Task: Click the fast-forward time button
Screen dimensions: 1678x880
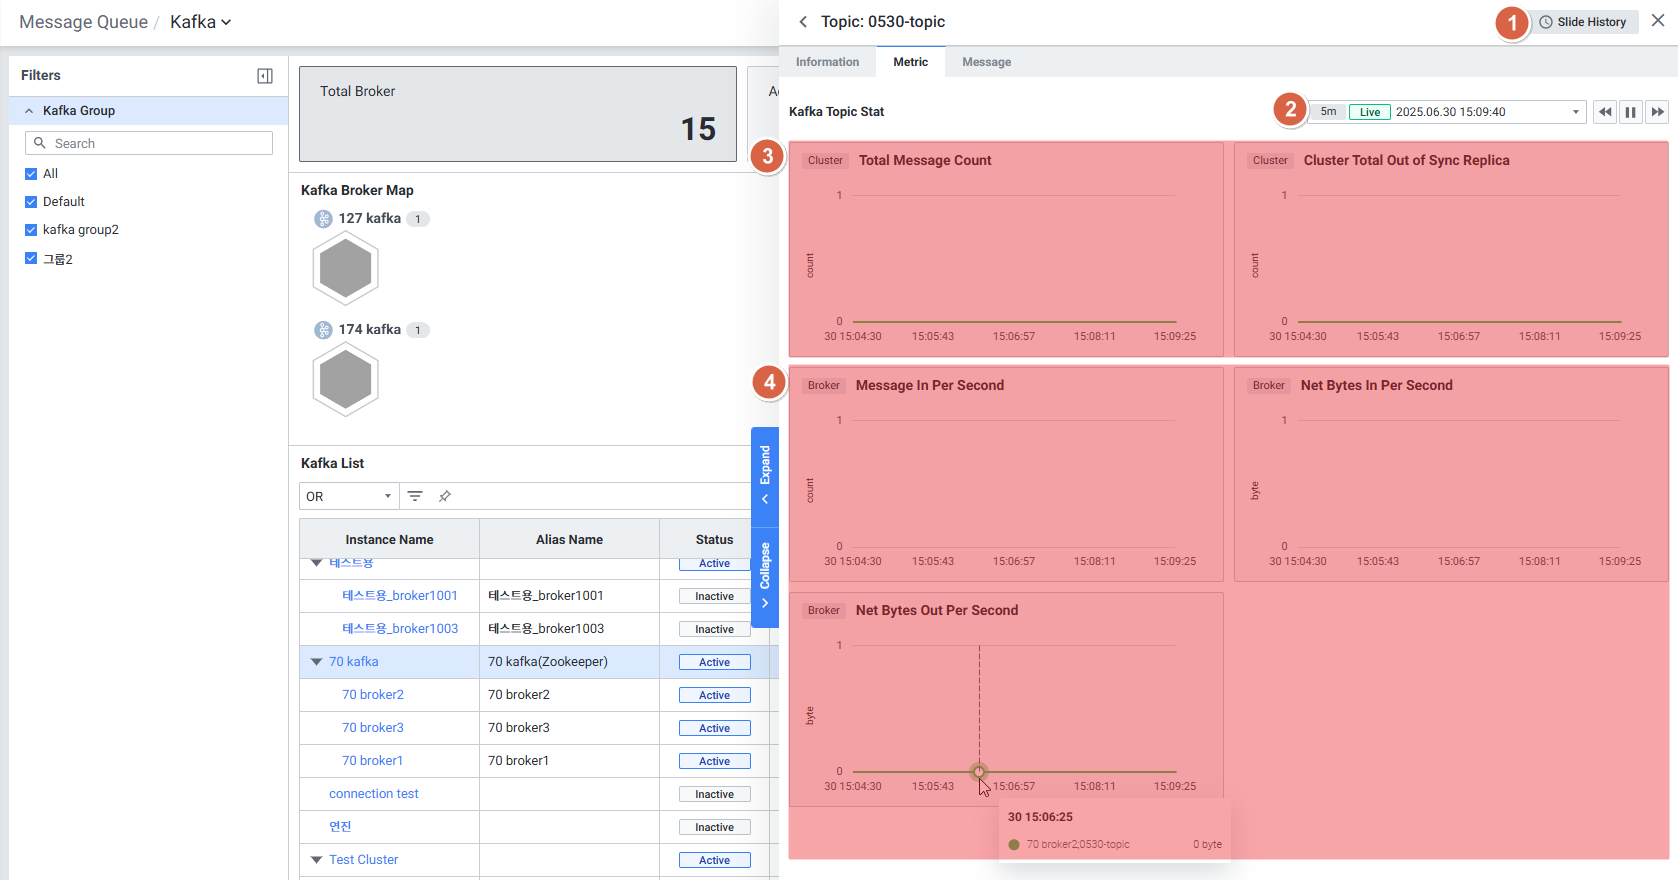Action: (x=1657, y=112)
